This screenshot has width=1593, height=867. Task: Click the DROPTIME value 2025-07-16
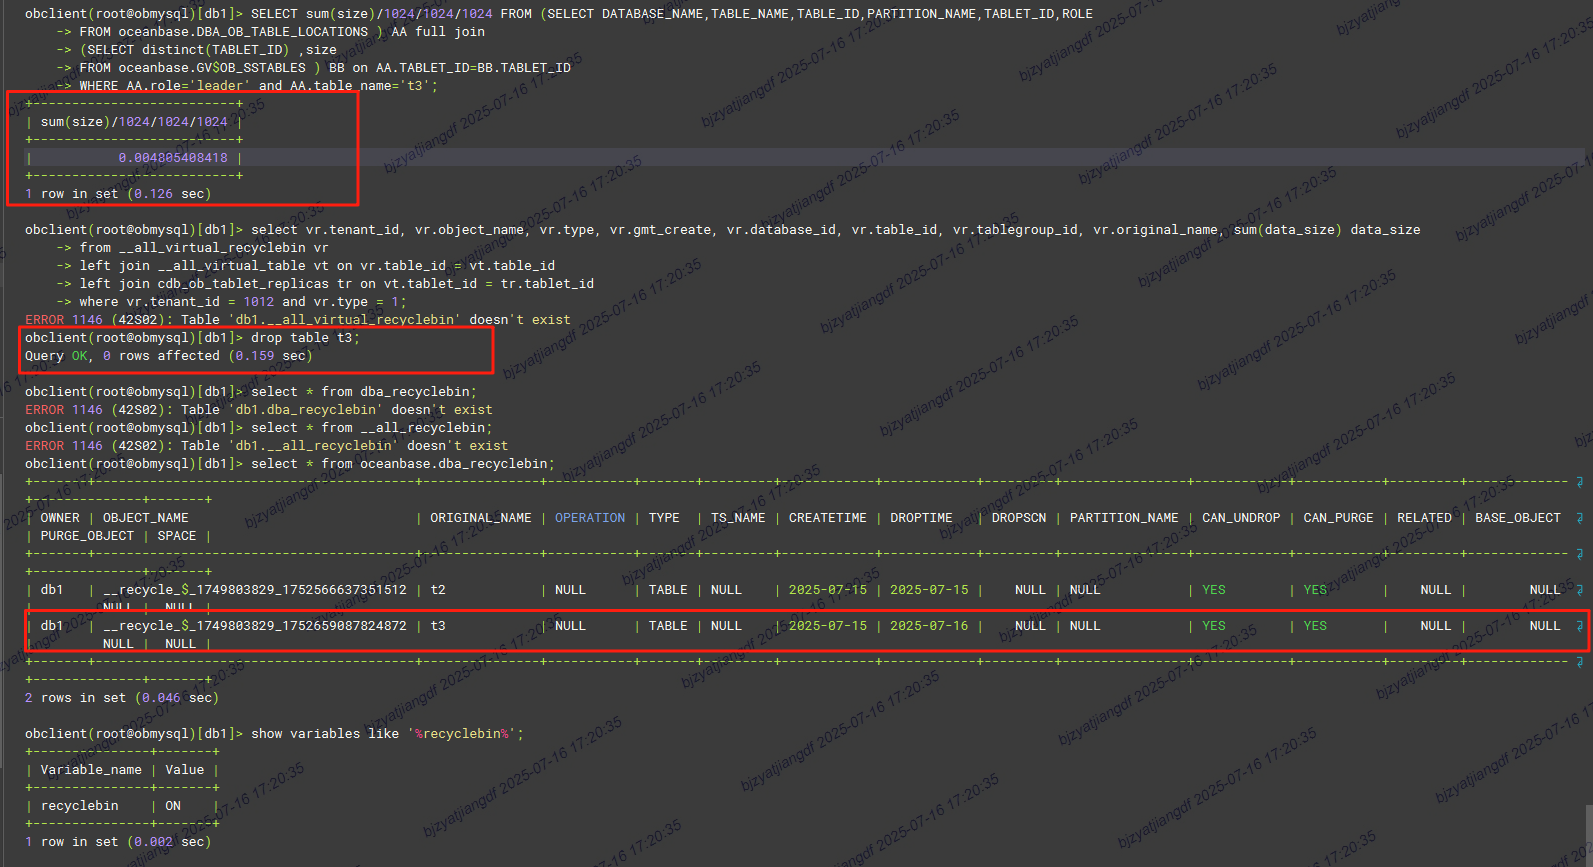click(928, 626)
